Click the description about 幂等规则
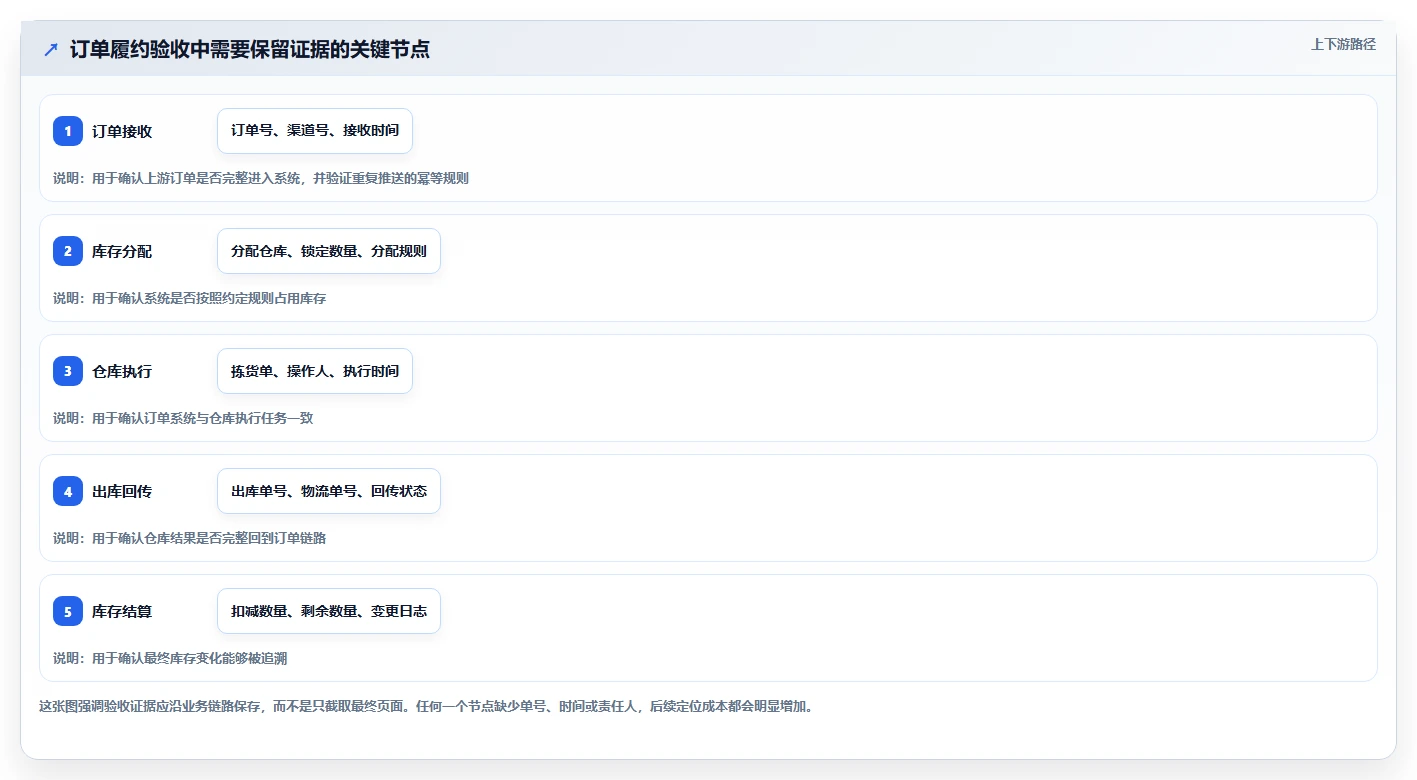 coord(261,178)
